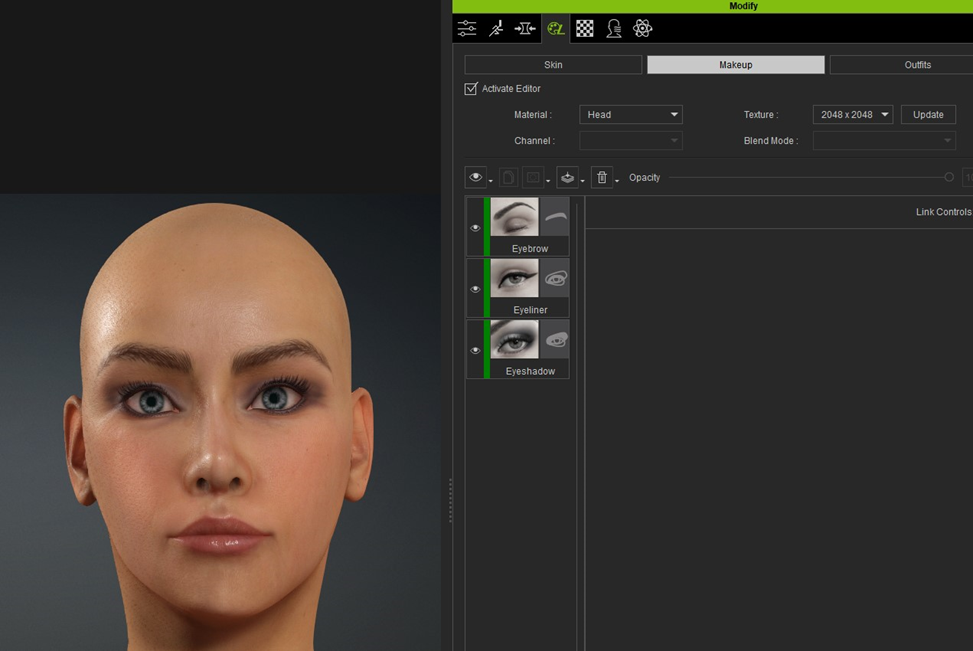Click the Opacity slider handle

pos(949,177)
